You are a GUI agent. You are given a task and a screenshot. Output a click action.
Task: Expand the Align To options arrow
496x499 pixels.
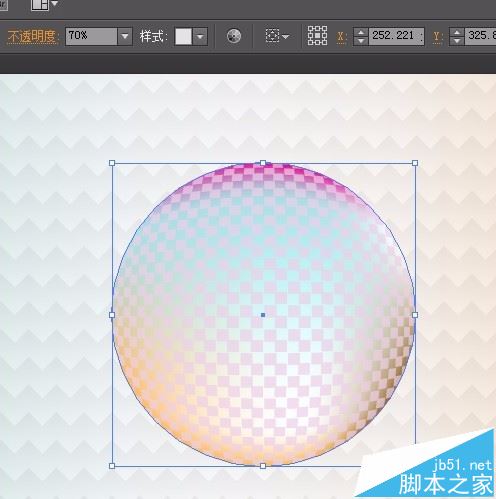285,37
